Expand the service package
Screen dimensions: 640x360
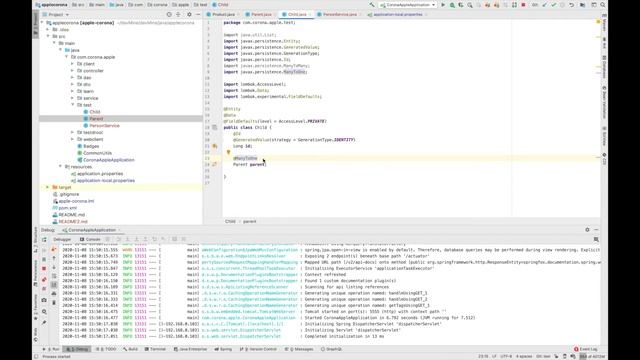tap(73, 98)
